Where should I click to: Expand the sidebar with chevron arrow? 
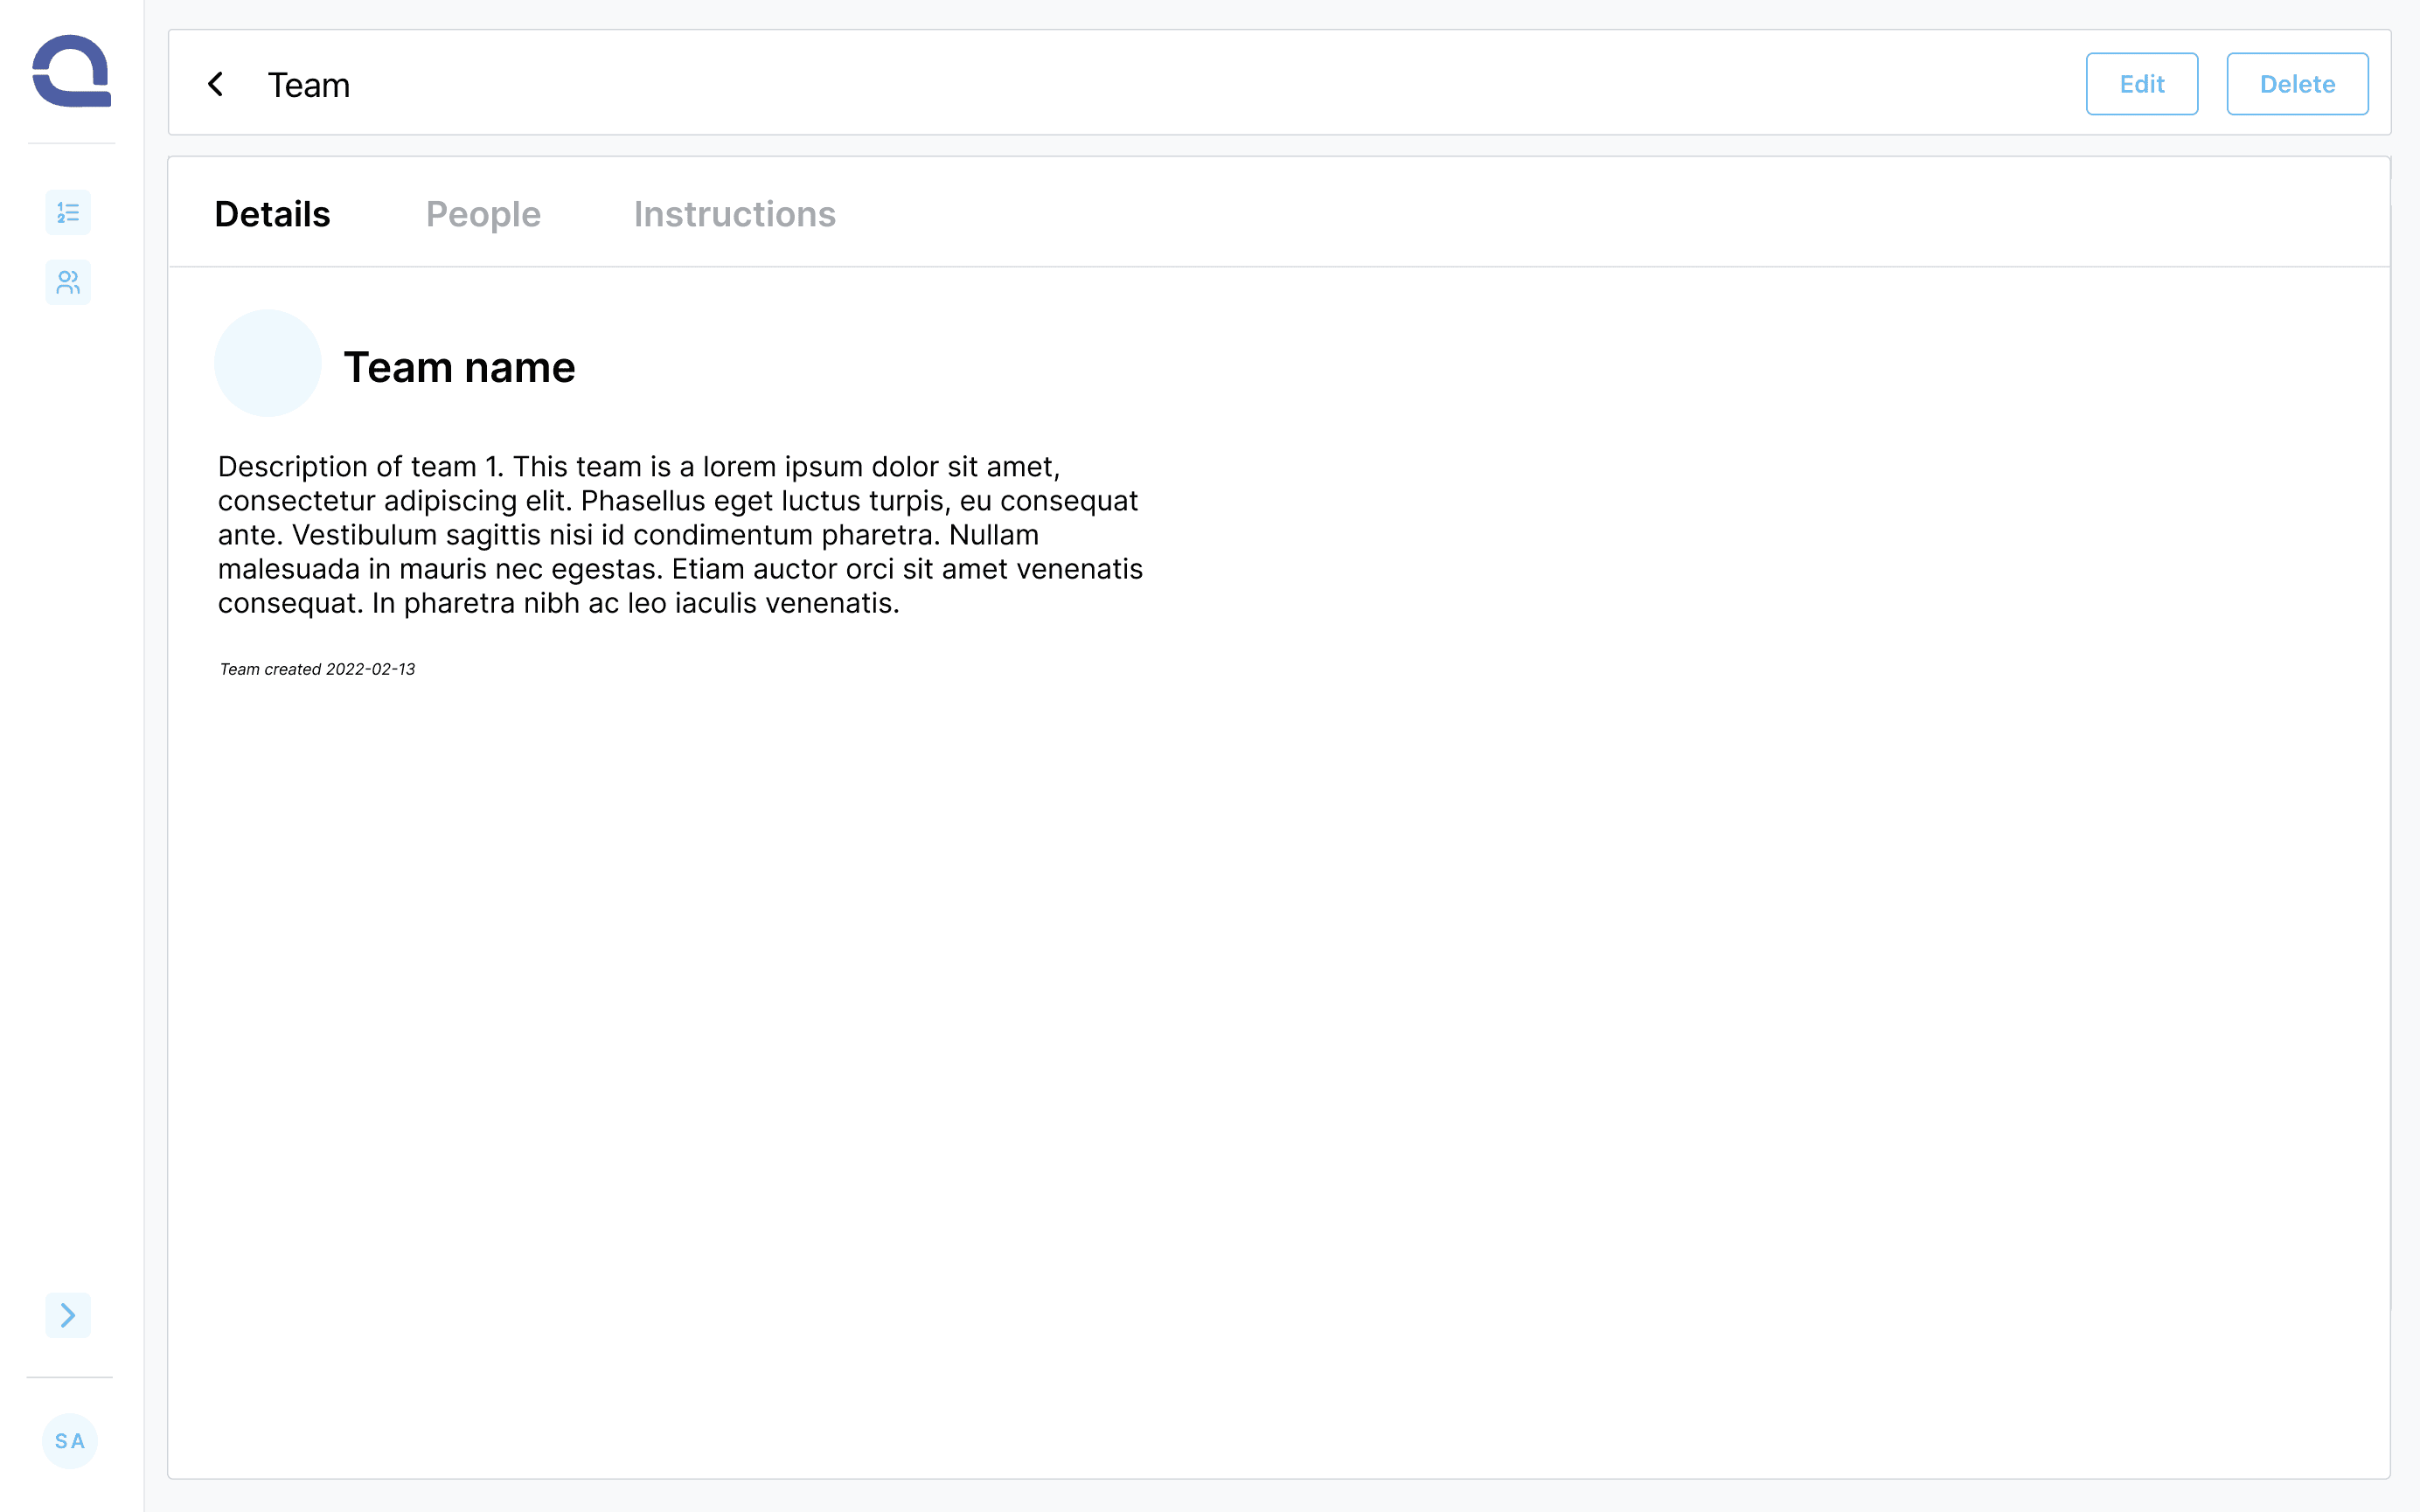tap(68, 1315)
